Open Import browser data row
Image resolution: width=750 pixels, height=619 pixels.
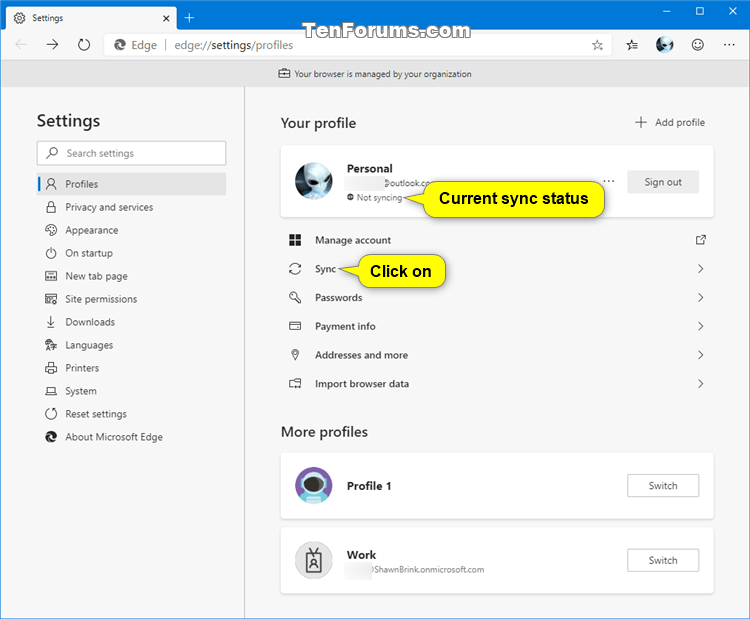[496, 384]
